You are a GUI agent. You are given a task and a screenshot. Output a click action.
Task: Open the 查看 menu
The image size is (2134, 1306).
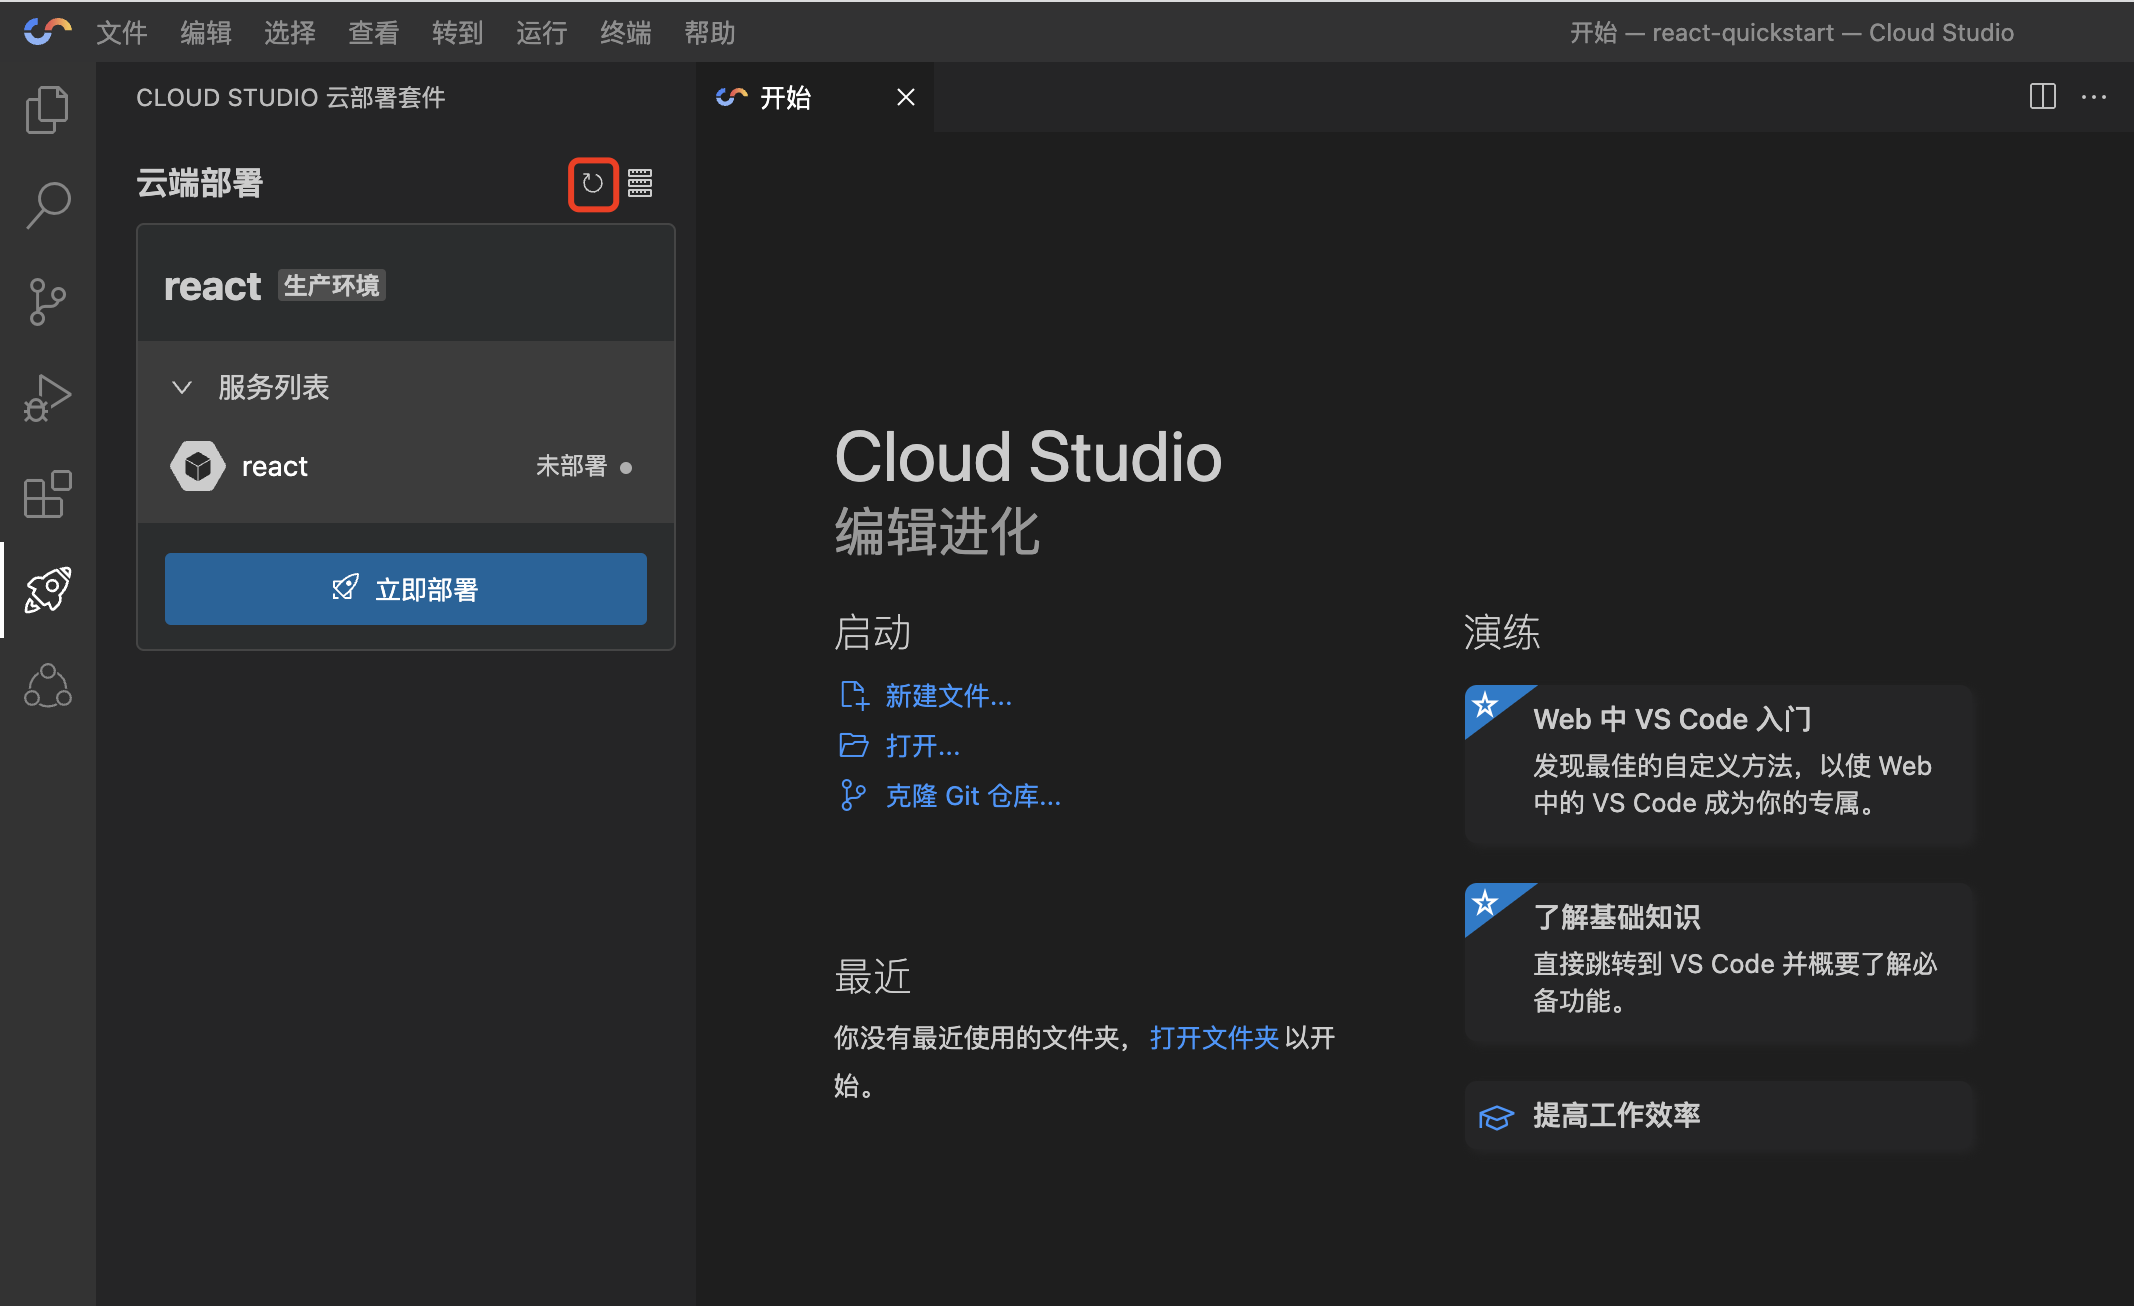(x=374, y=33)
